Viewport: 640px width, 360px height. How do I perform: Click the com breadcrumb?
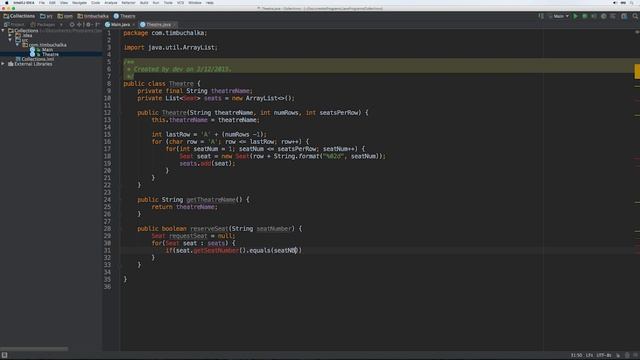[x=65, y=16]
